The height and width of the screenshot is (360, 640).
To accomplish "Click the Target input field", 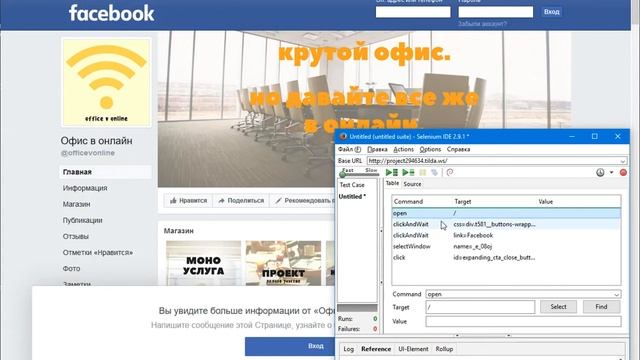I will point(480,307).
